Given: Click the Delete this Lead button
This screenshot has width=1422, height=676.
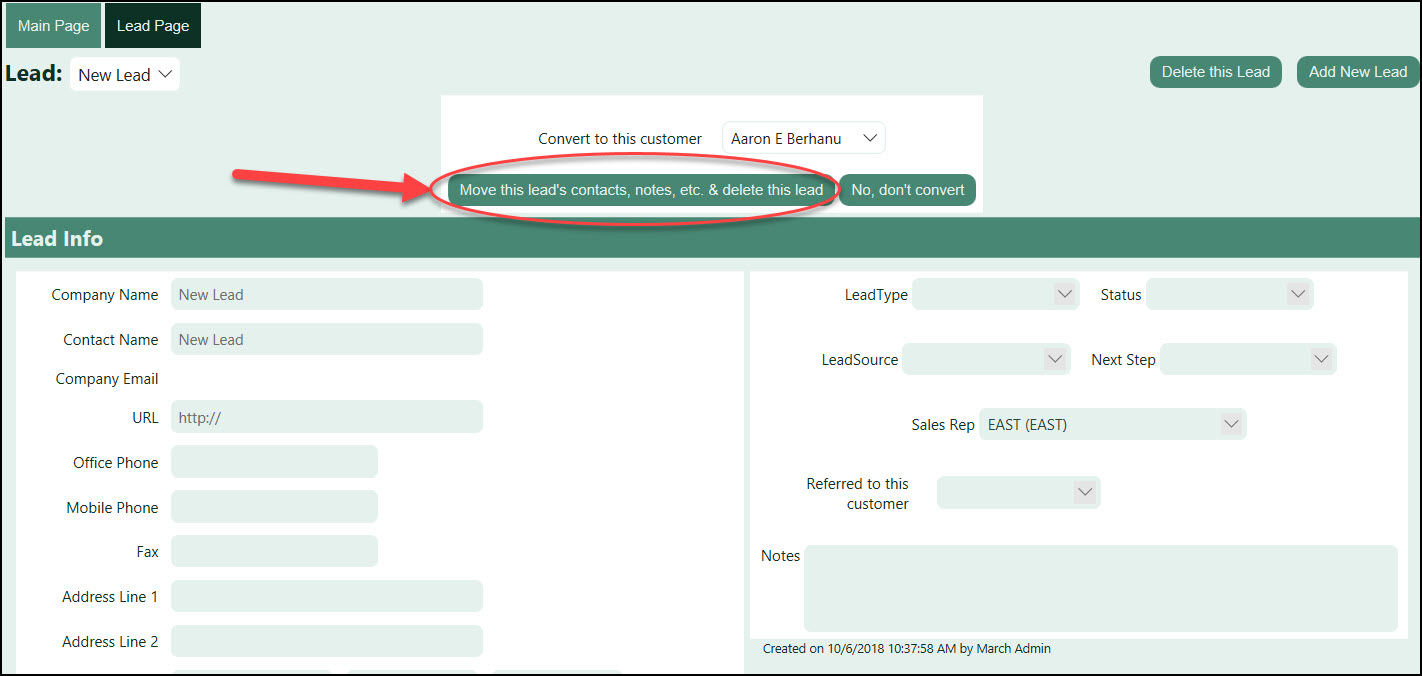Looking at the screenshot, I should point(1215,72).
